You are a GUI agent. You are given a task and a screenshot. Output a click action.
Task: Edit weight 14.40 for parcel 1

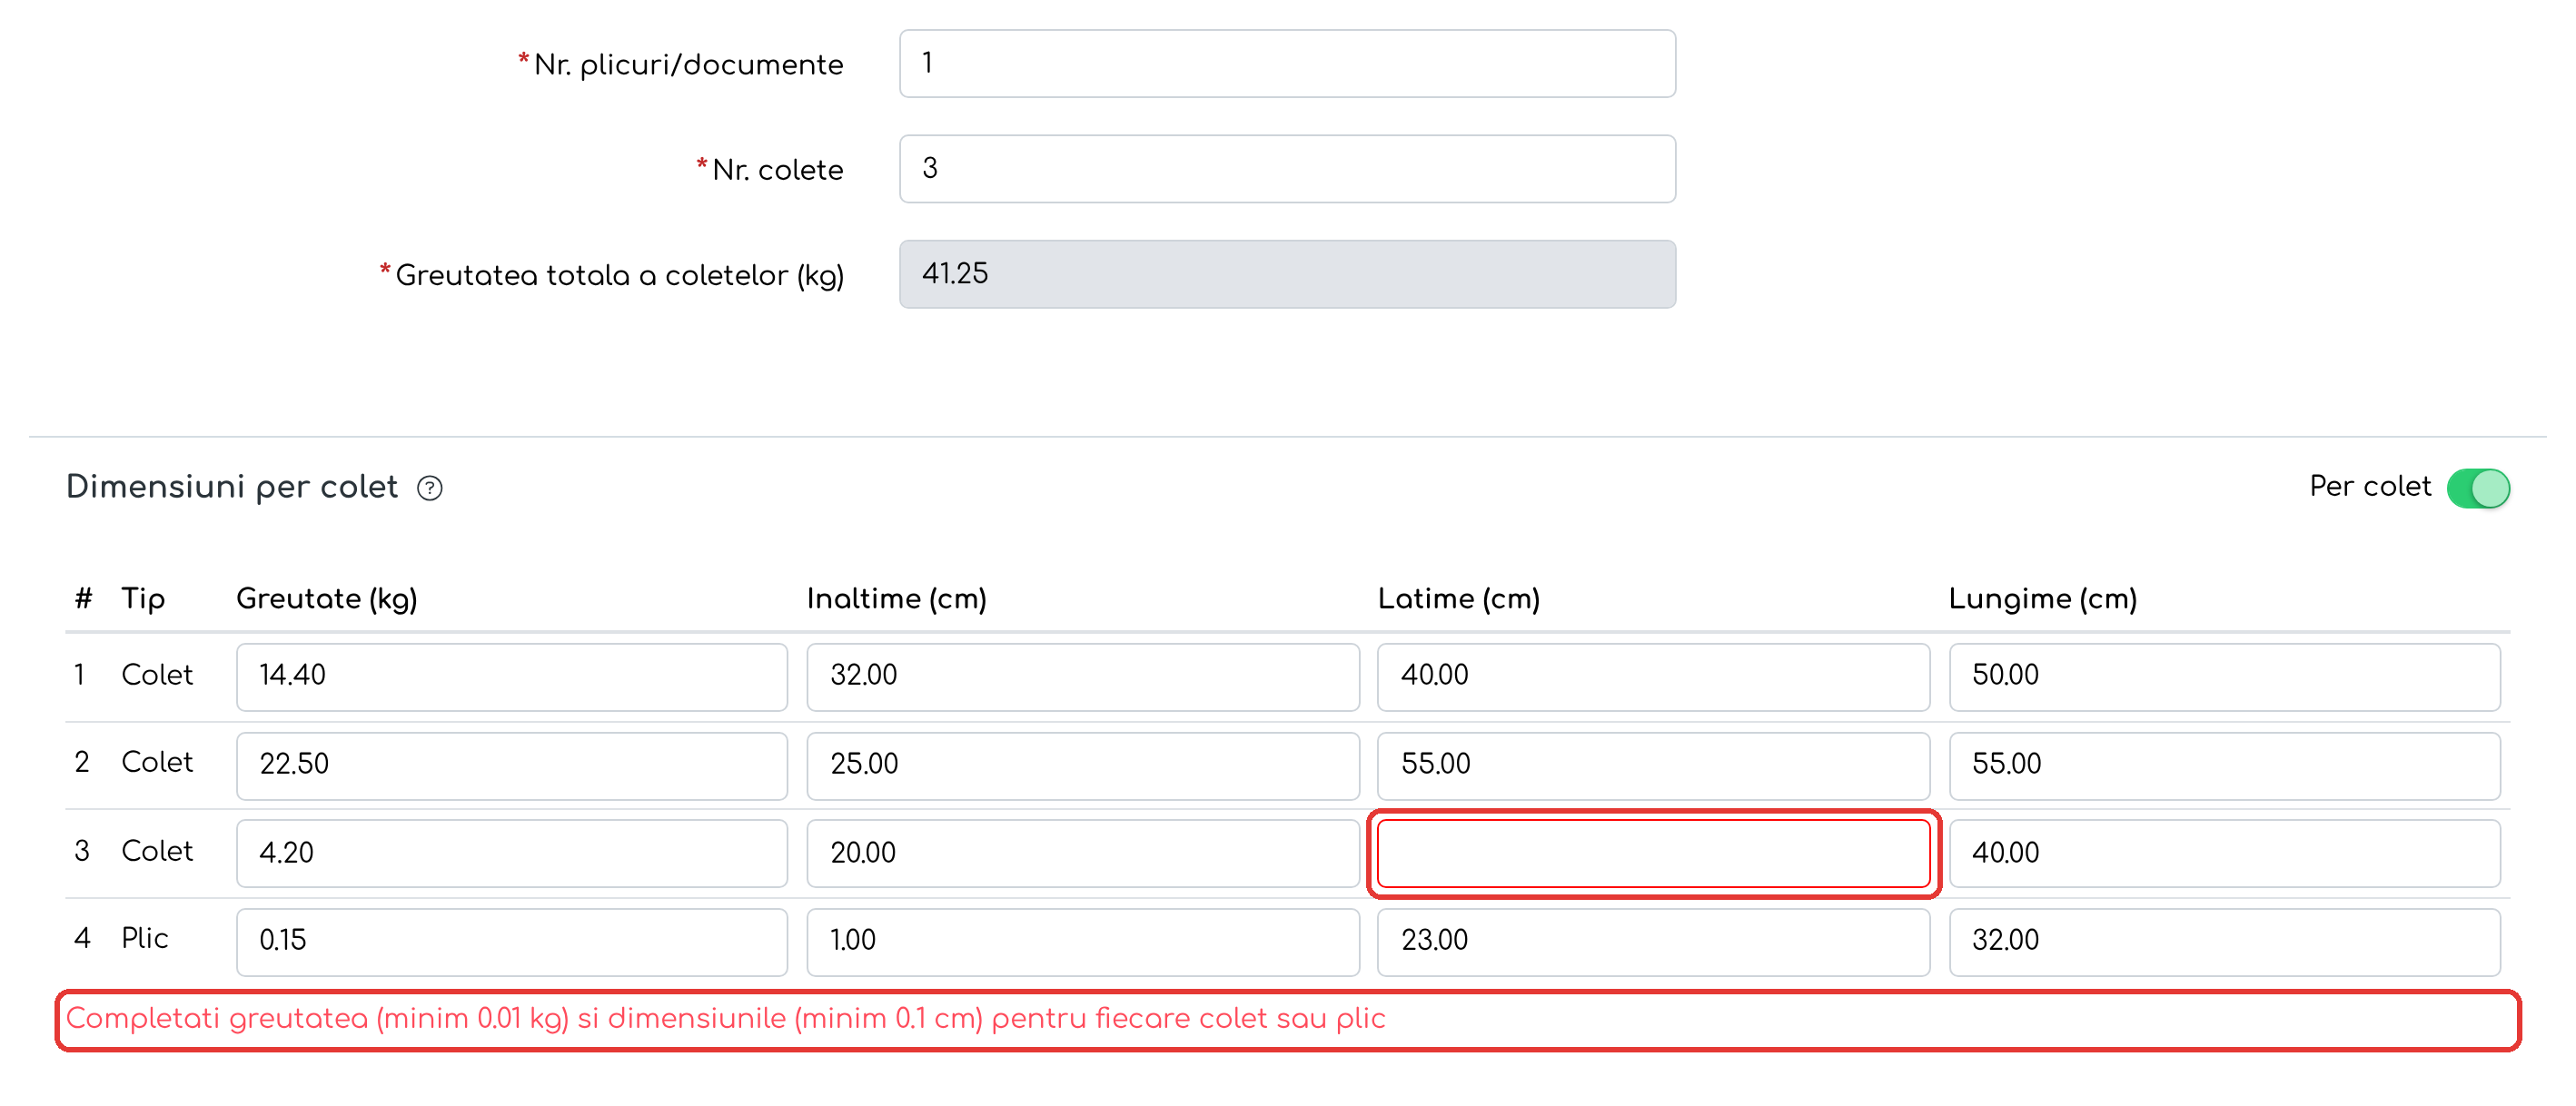tap(512, 677)
